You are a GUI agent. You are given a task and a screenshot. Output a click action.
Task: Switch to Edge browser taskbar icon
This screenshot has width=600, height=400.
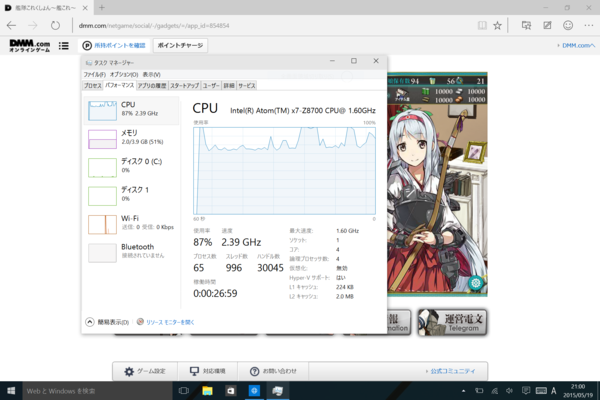click(x=254, y=391)
